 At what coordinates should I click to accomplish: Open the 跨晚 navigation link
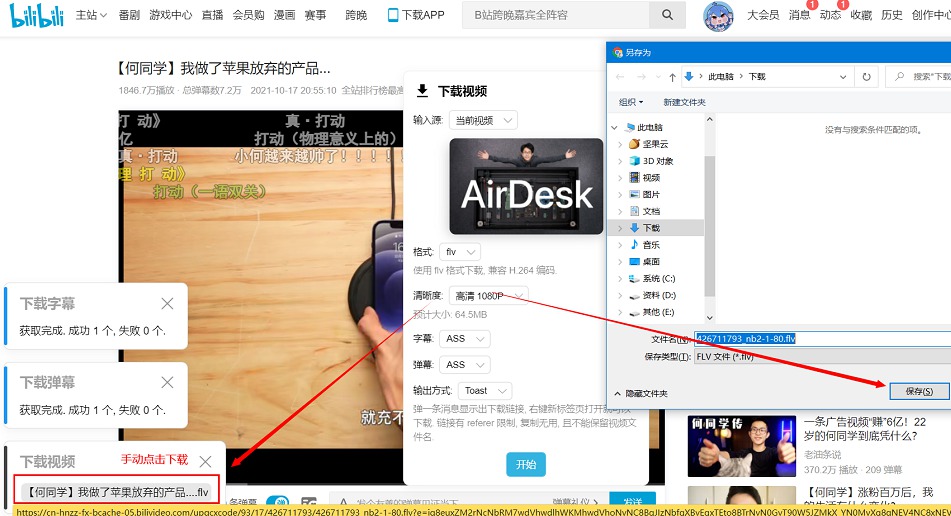click(356, 15)
